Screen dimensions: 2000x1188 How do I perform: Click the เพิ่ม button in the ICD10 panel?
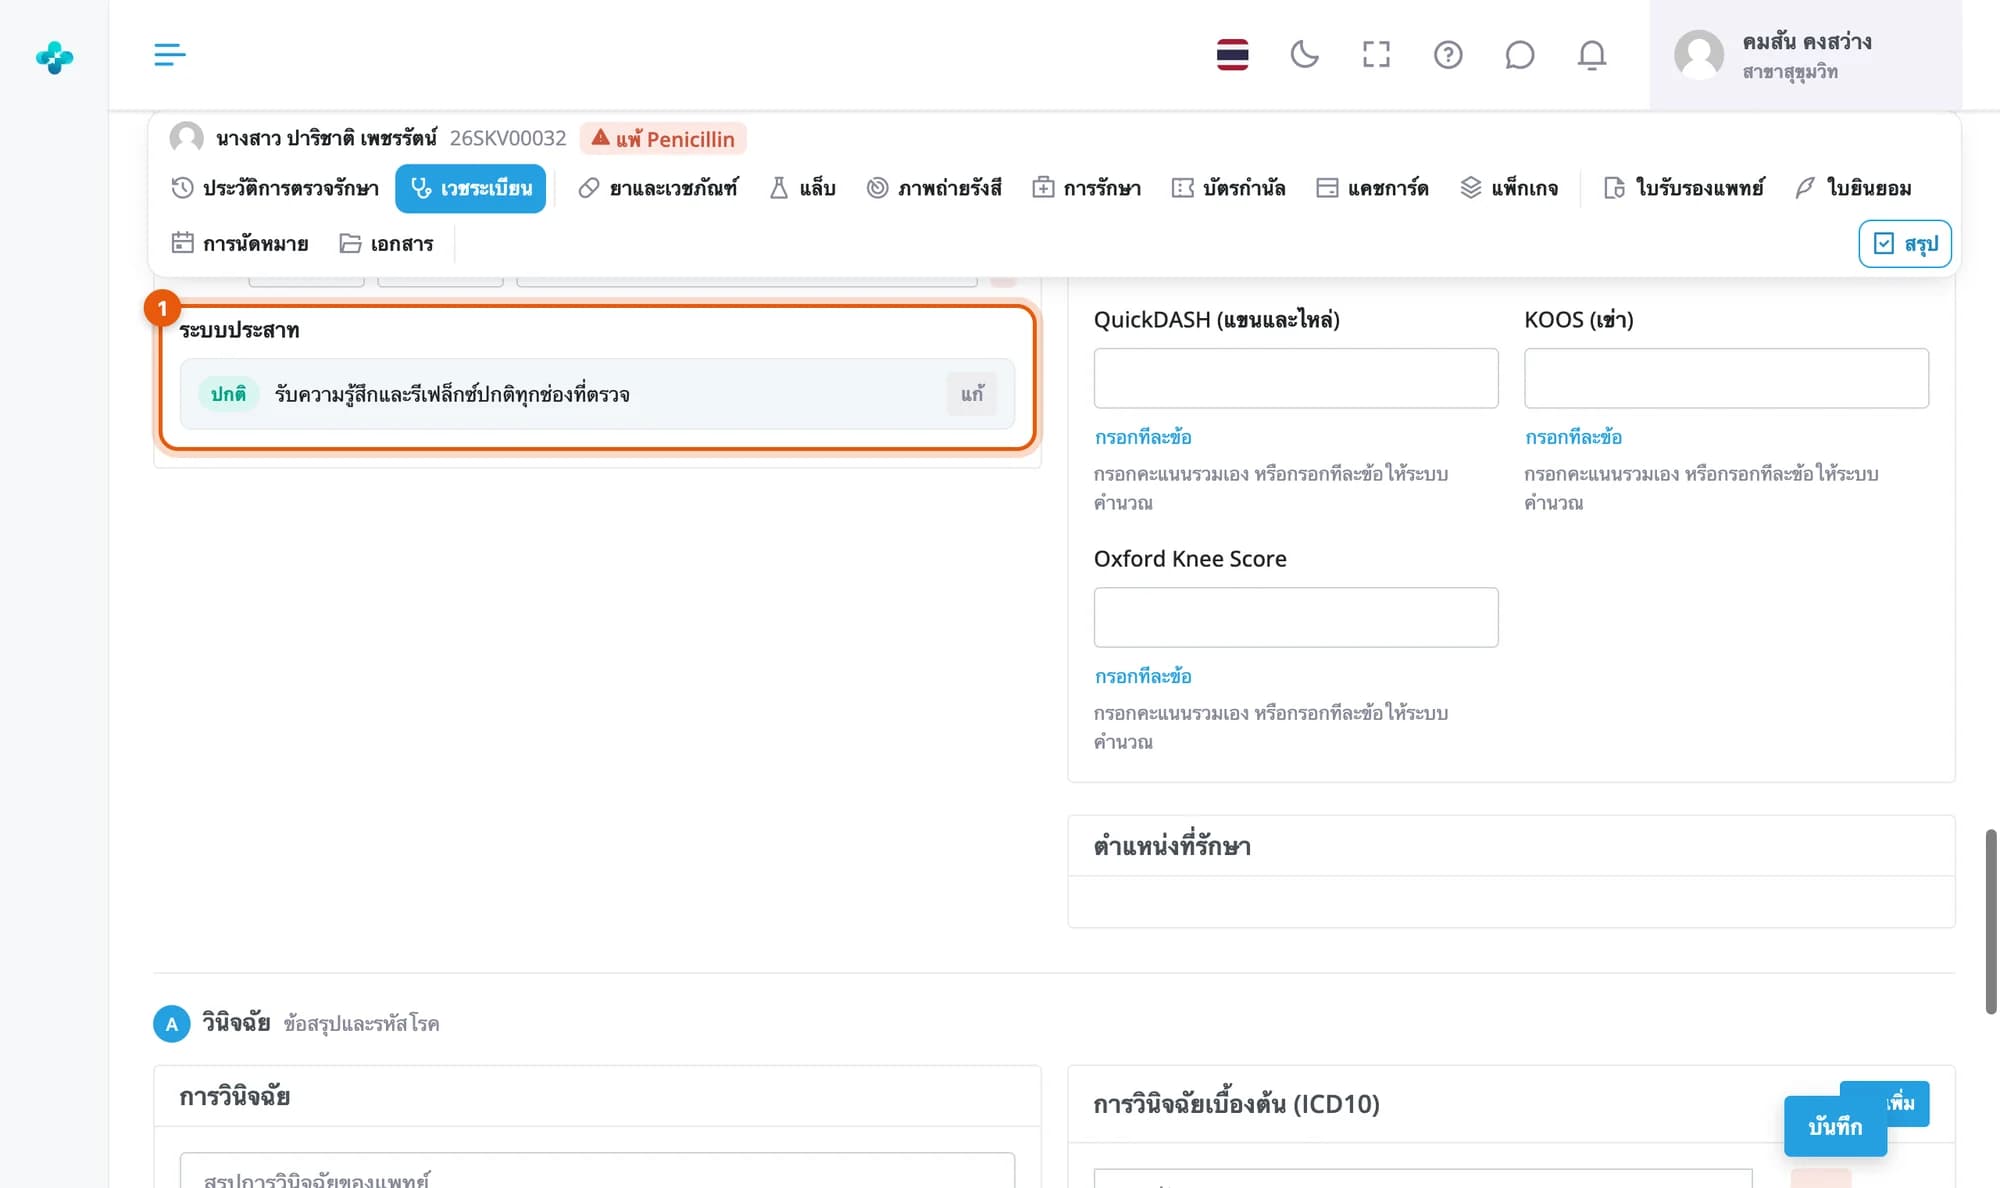pyautogui.click(x=1908, y=1103)
